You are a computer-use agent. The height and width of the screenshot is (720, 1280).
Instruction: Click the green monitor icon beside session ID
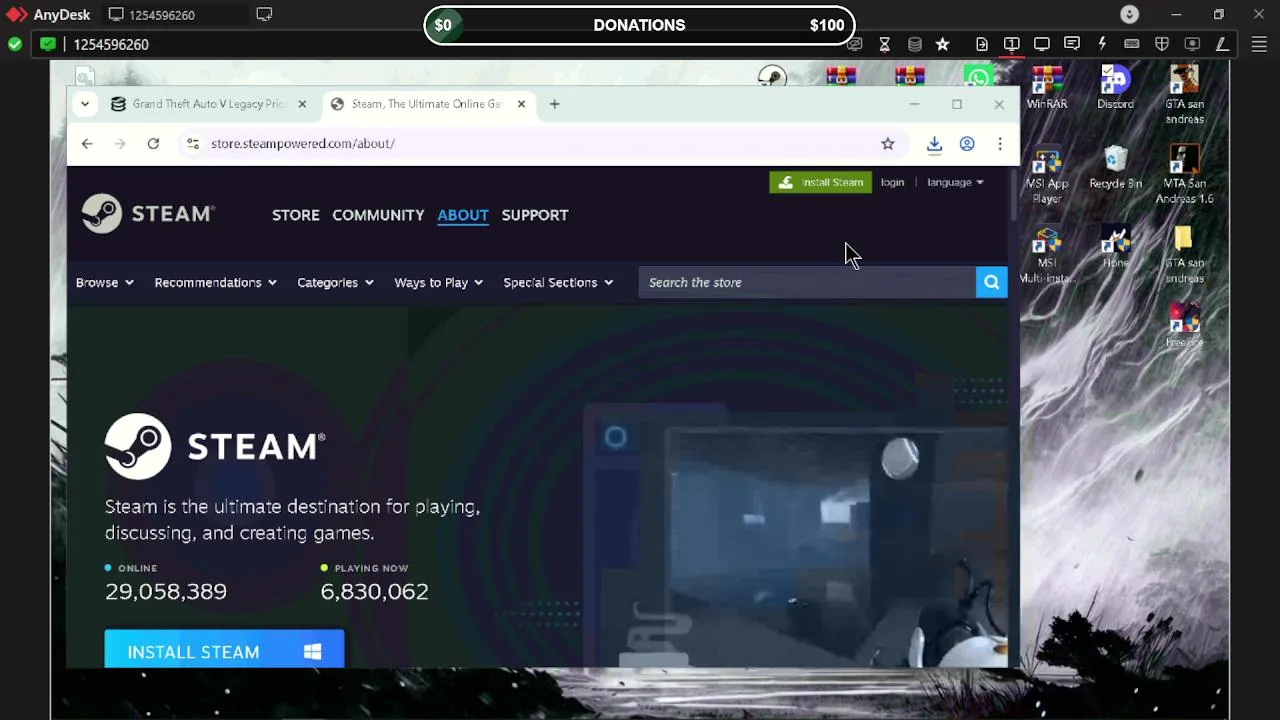coord(48,44)
